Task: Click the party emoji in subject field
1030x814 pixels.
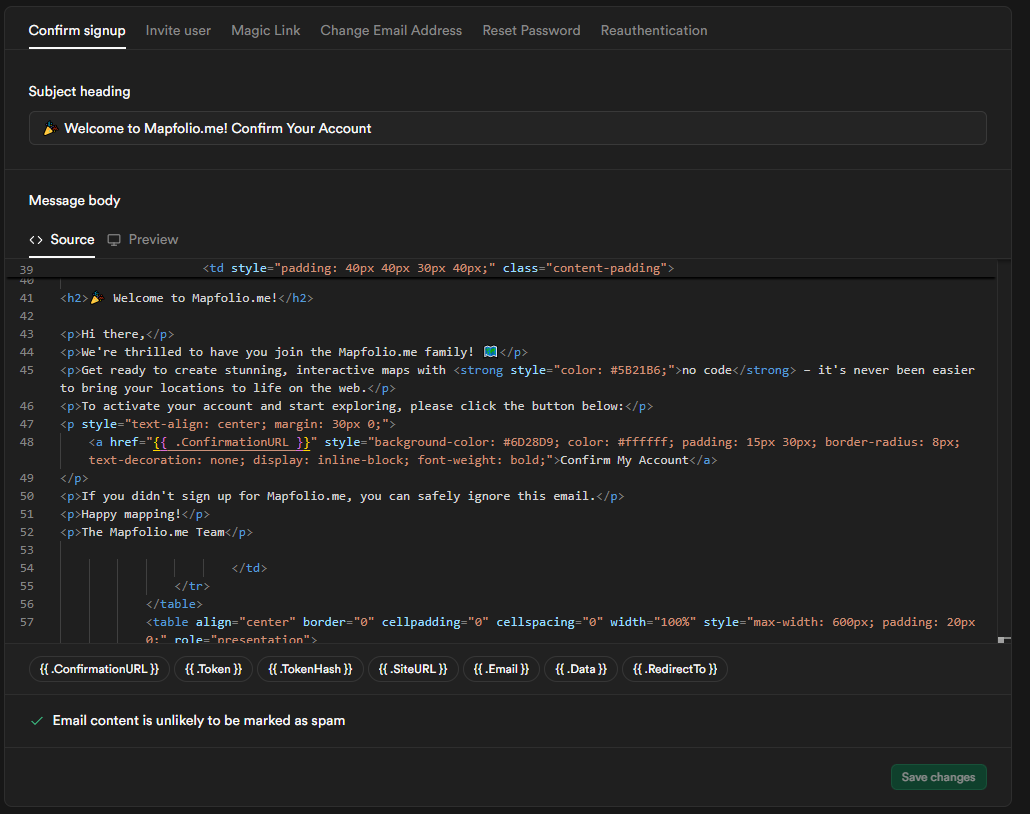Action: [50, 128]
